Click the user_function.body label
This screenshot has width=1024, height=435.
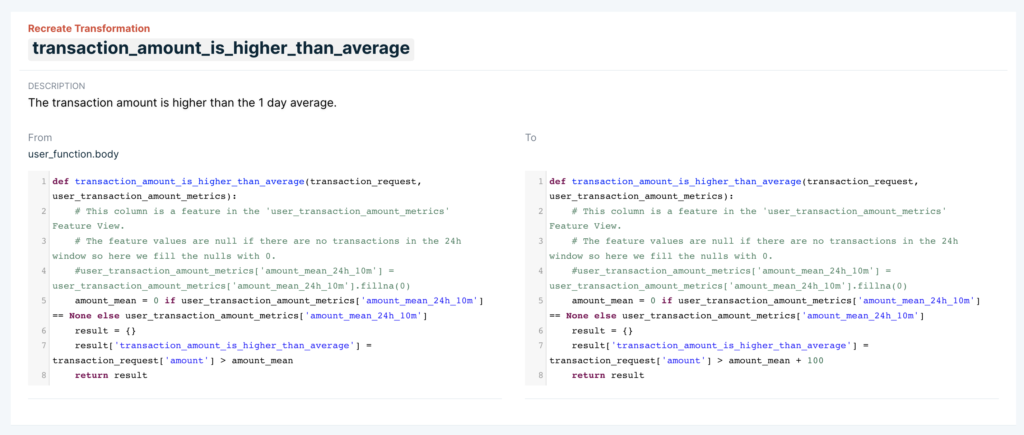pos(73,154)
